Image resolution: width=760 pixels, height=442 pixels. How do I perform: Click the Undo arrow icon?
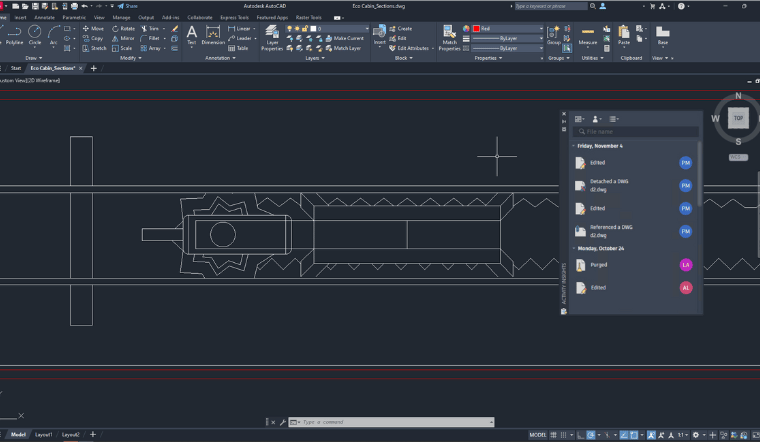(84, 6)
